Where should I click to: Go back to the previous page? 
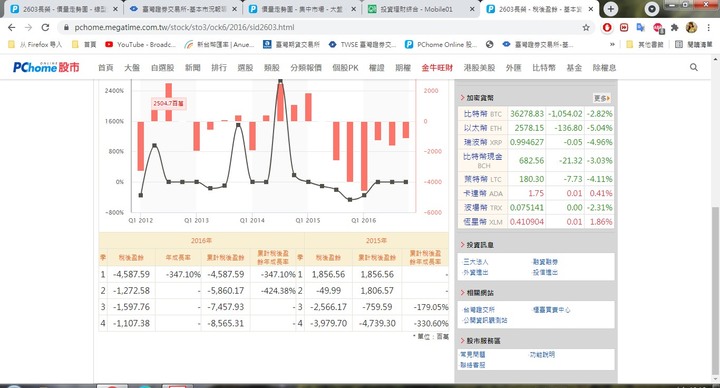pyautogui.click(x=11, y=28)
